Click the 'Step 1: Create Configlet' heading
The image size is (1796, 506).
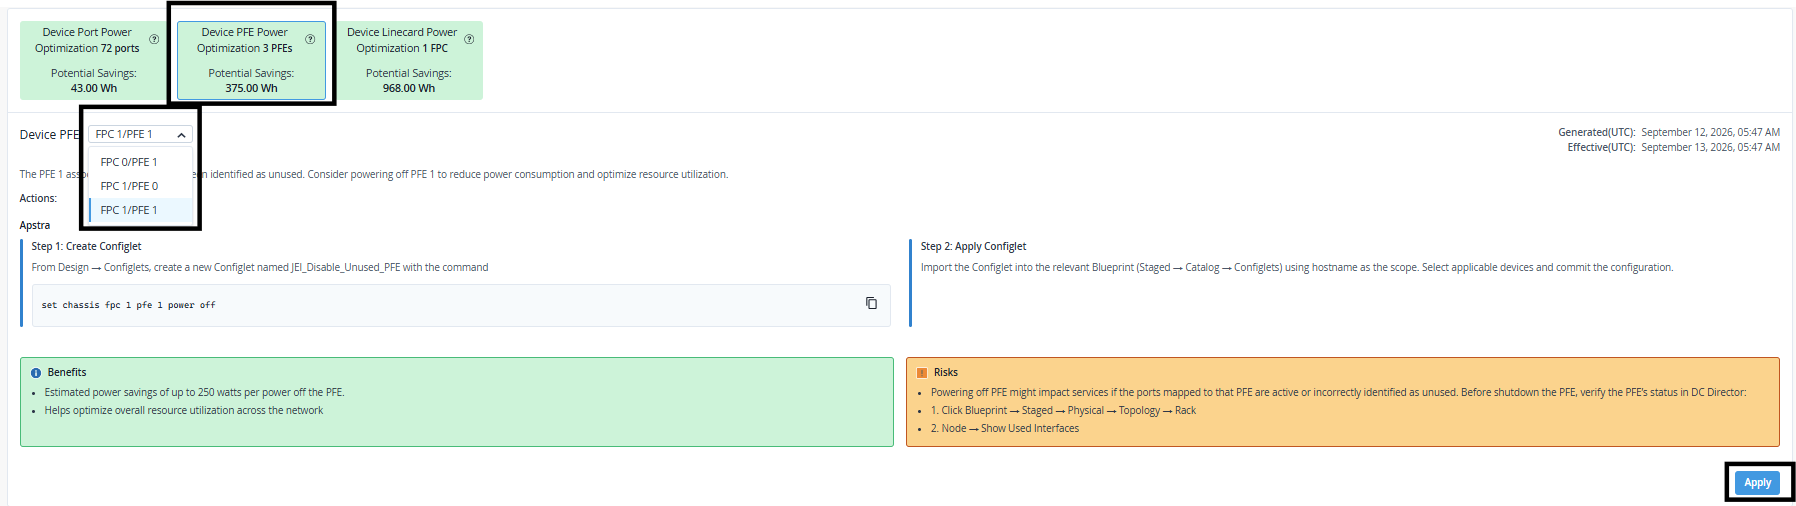pyautogui.click(x=86, y=246)
